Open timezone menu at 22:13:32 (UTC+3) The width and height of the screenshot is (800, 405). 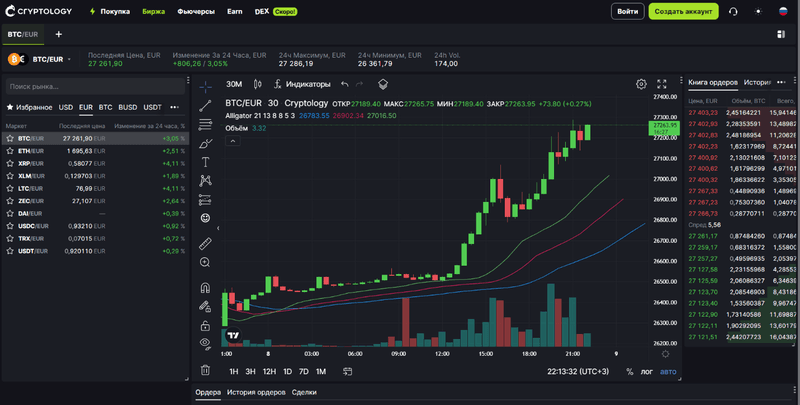(x=578, y=371)
